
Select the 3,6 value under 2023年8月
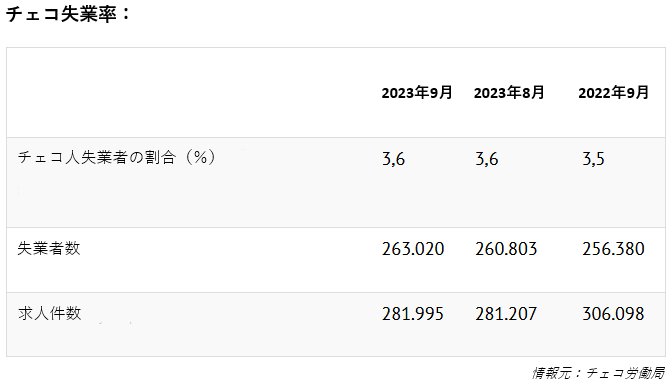tap(486, 159)
